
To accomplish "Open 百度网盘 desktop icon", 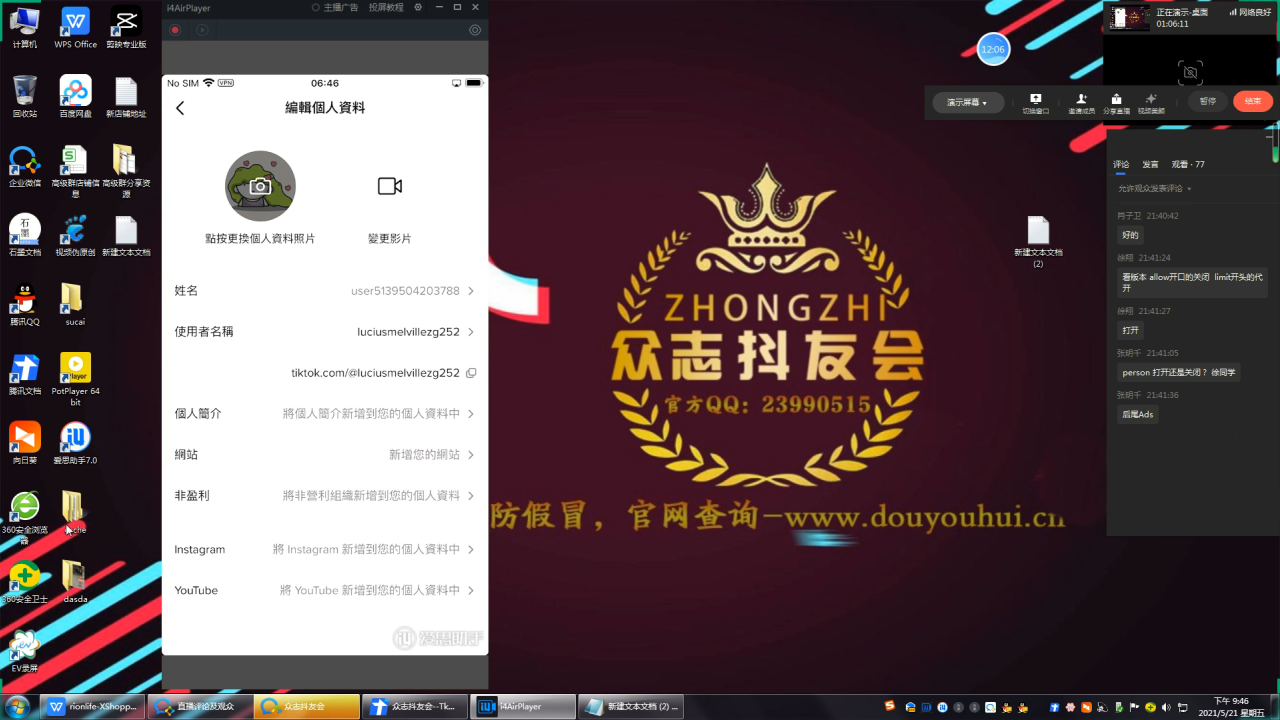I will [x=76, y=96].
